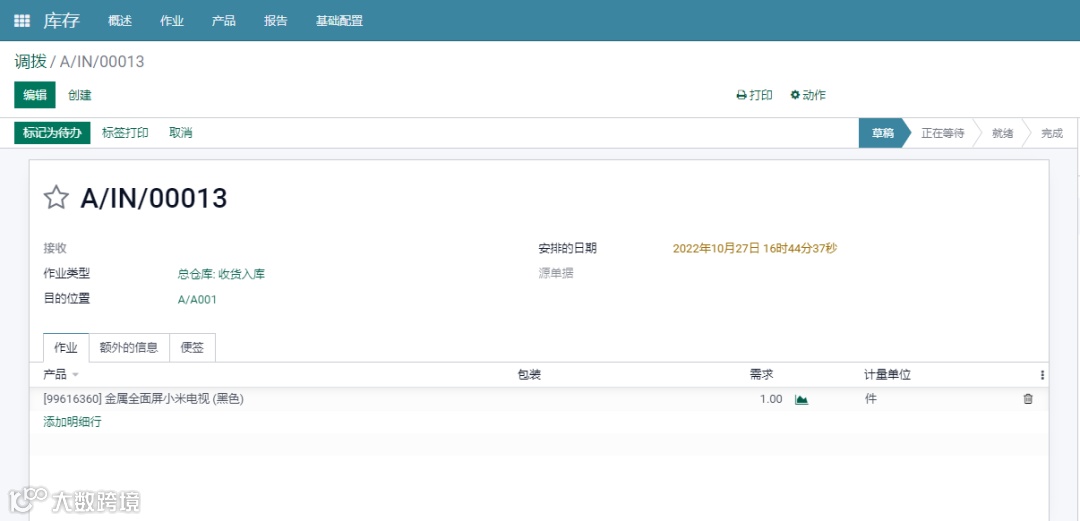Viewport: 1080px width, 521px height.
Task: Open column options kebab icon in table header
Action: point(1042,375)
